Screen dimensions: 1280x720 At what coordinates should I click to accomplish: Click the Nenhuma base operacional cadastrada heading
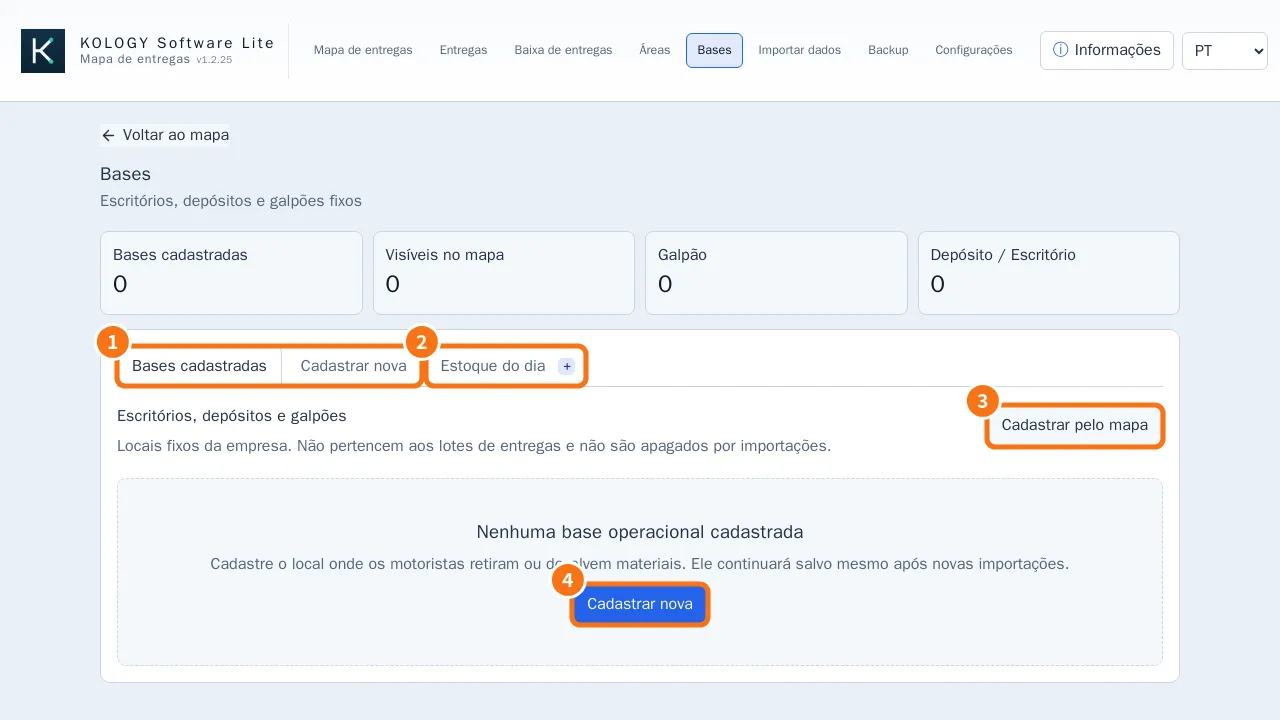pyautogui.click(x=640, y=532)
